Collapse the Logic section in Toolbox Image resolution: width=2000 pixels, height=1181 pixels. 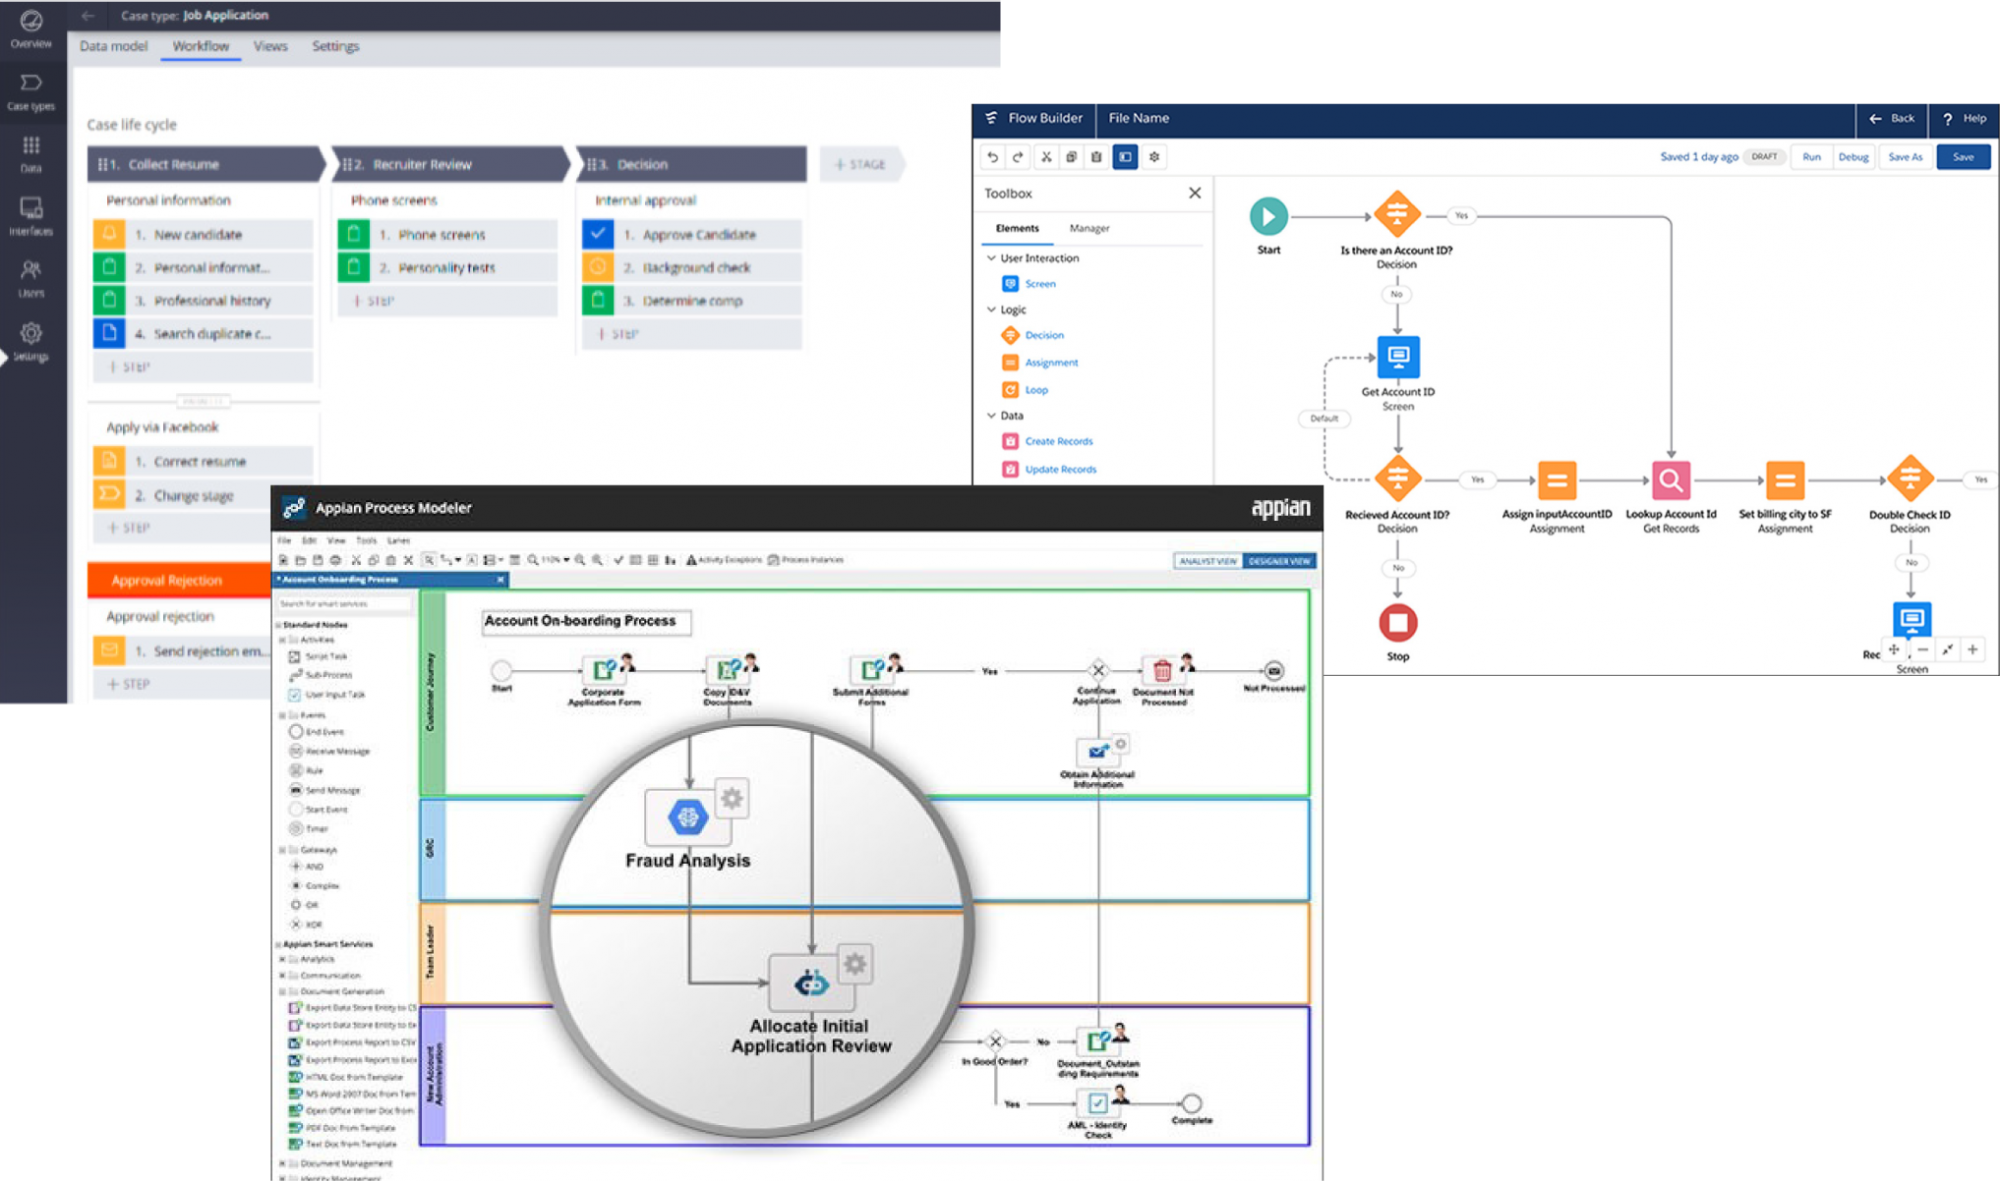point(991,310)
